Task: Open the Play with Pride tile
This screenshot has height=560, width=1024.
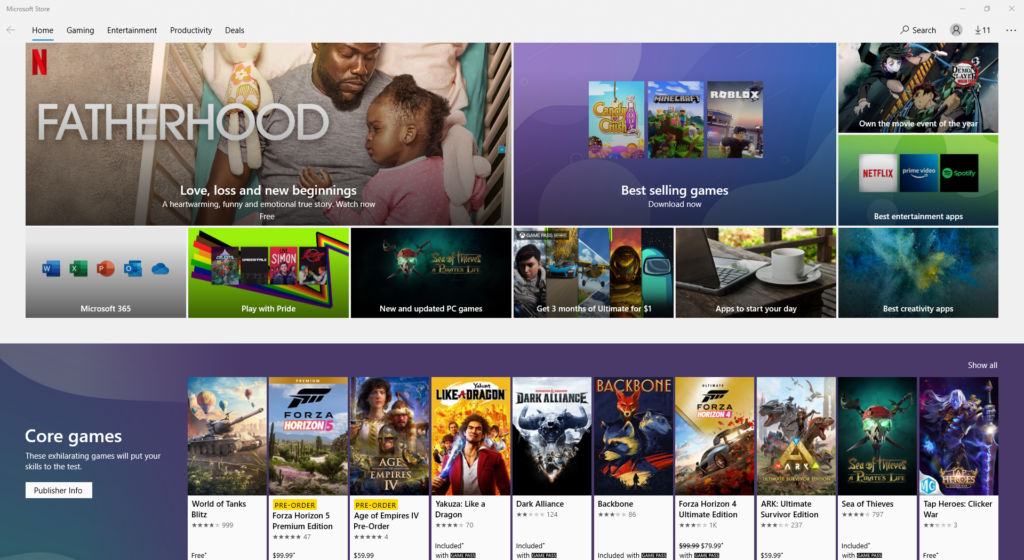Action: tap(268, 273)
